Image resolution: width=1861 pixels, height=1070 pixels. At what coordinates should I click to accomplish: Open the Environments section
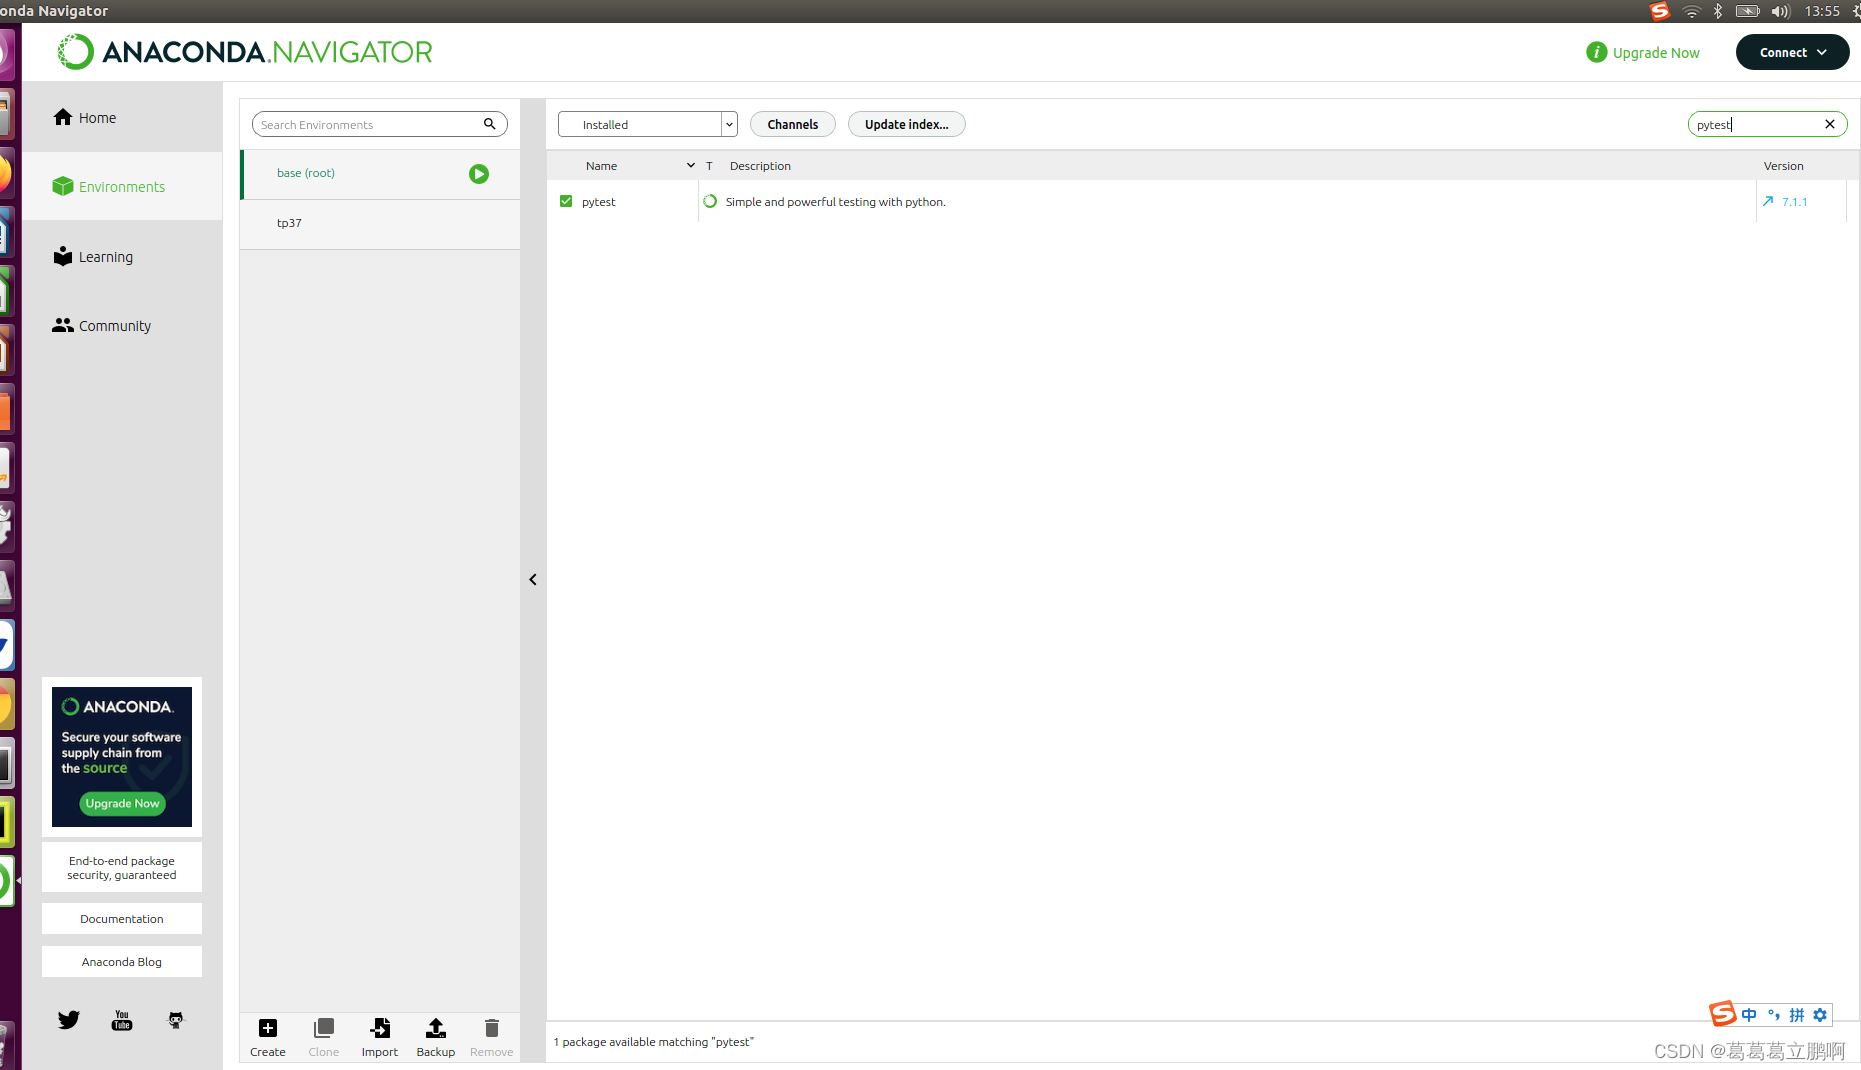(x=122, y=186)
